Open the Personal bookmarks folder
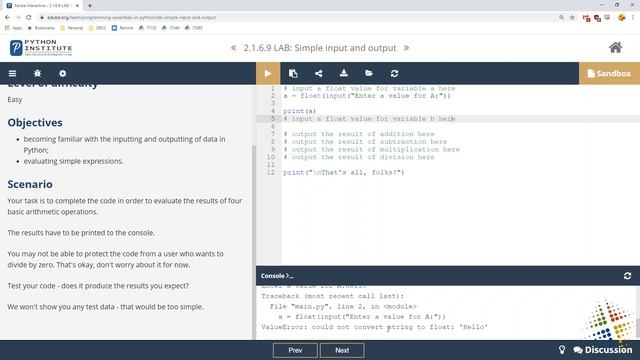The width and height of the screenshot is (640, 360). [x=71, y=28]
